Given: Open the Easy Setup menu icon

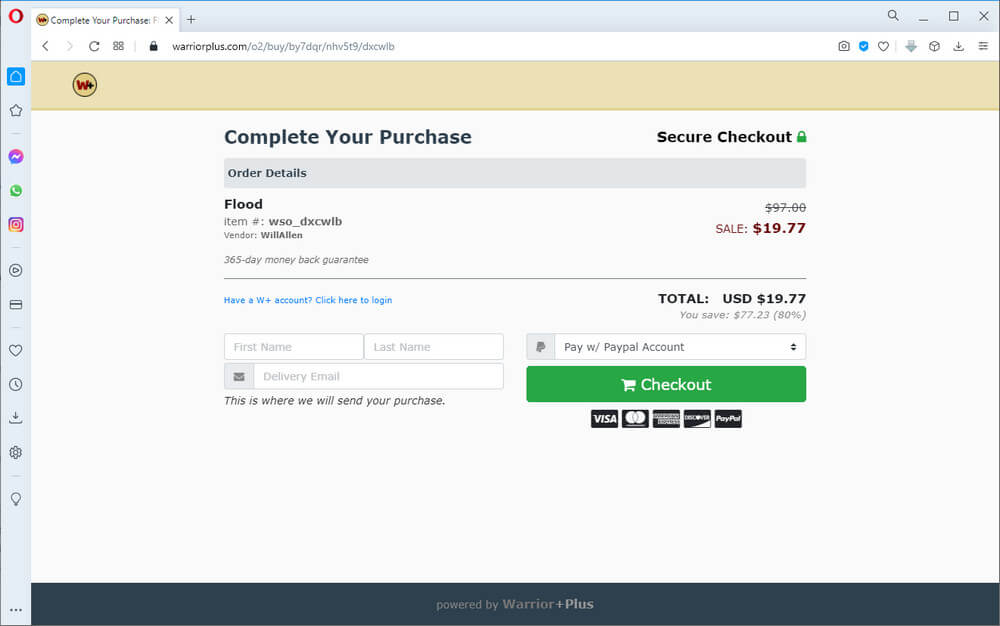Looking at the screenshot, I should (x=983, y=46).
